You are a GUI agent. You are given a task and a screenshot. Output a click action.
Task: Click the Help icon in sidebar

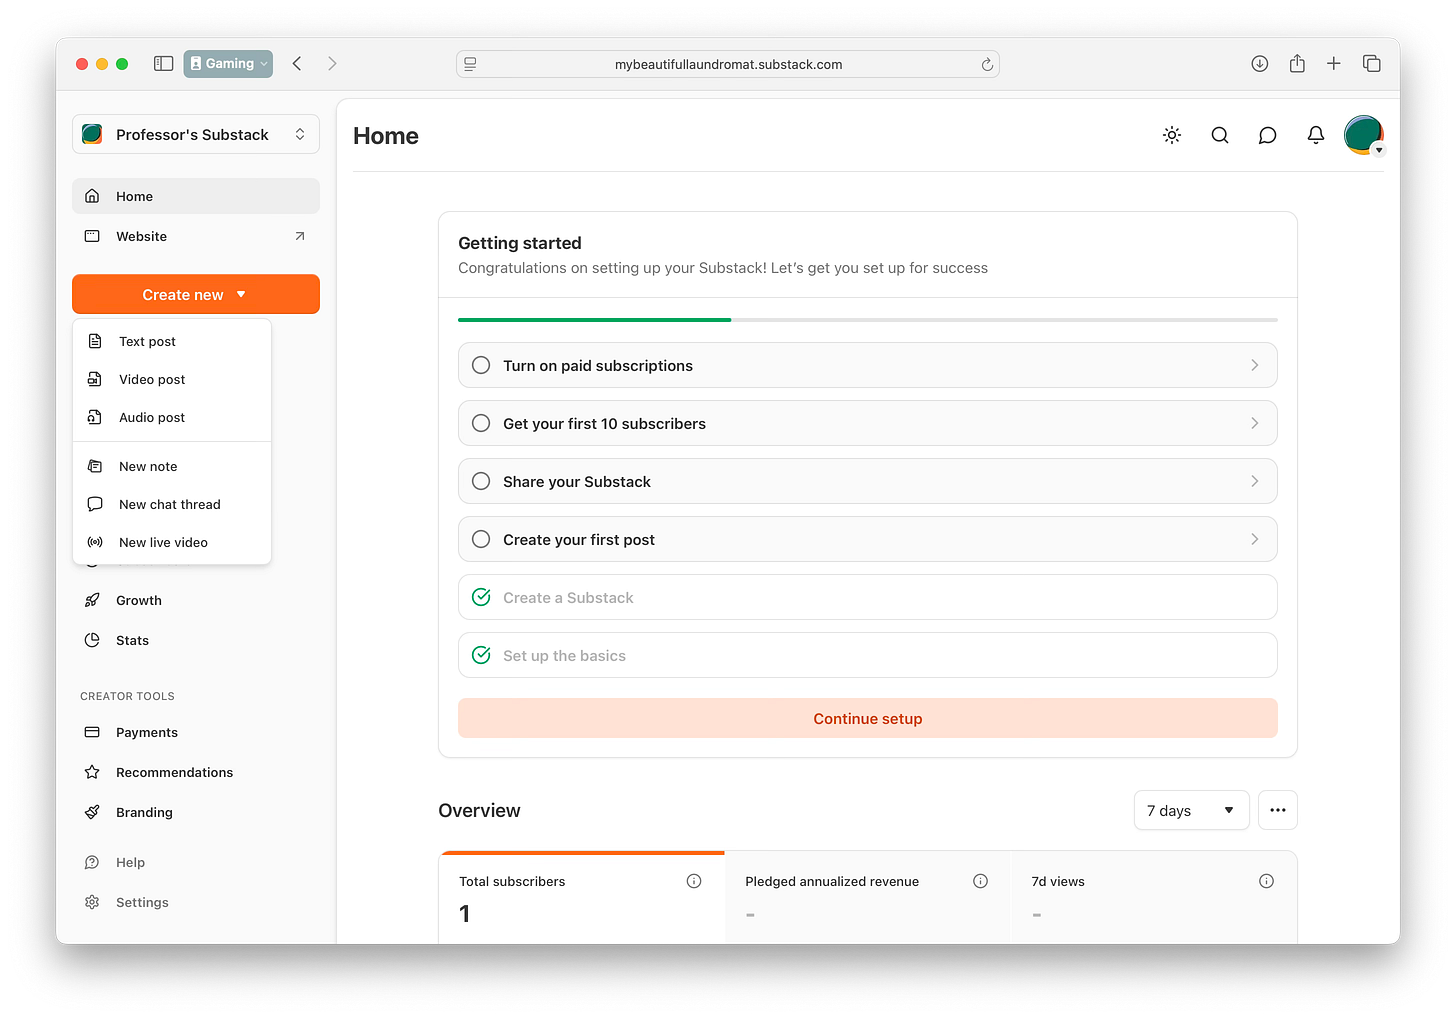tap(92, 862)
